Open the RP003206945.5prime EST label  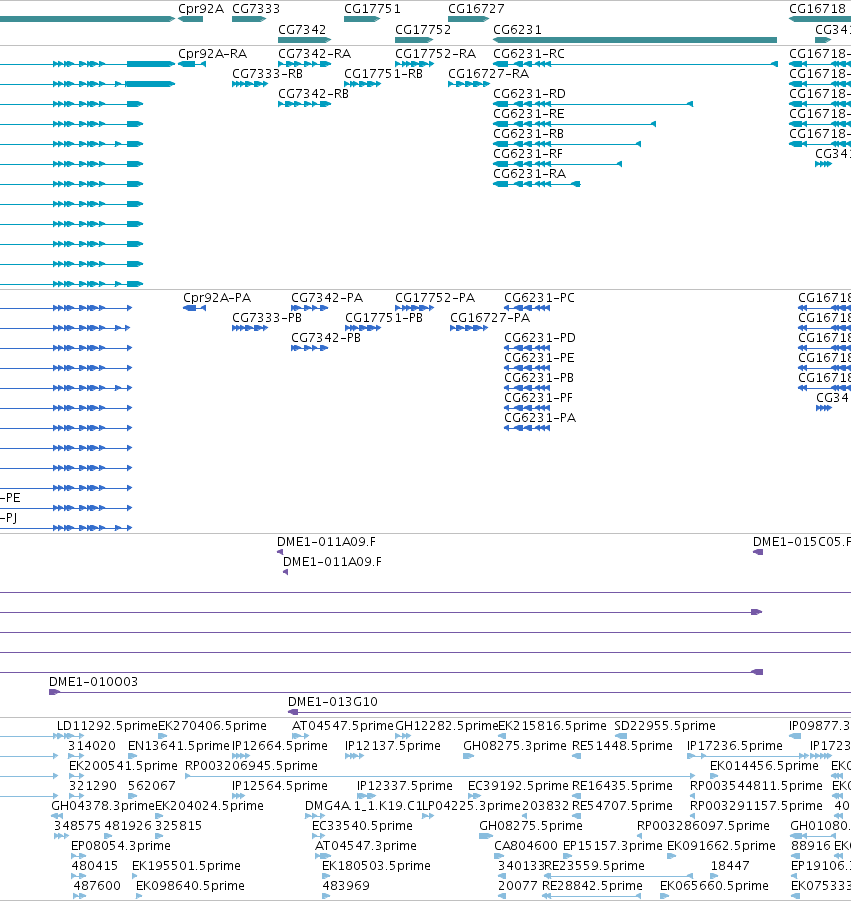251,766
